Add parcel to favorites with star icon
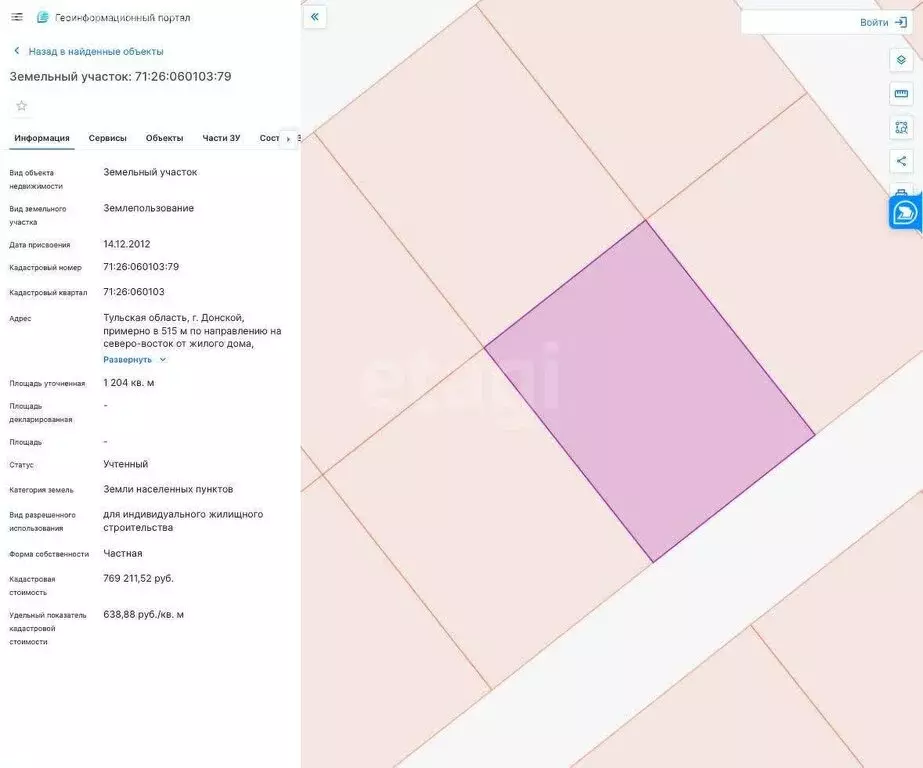 pyautogui.click(x=22, y=106)
